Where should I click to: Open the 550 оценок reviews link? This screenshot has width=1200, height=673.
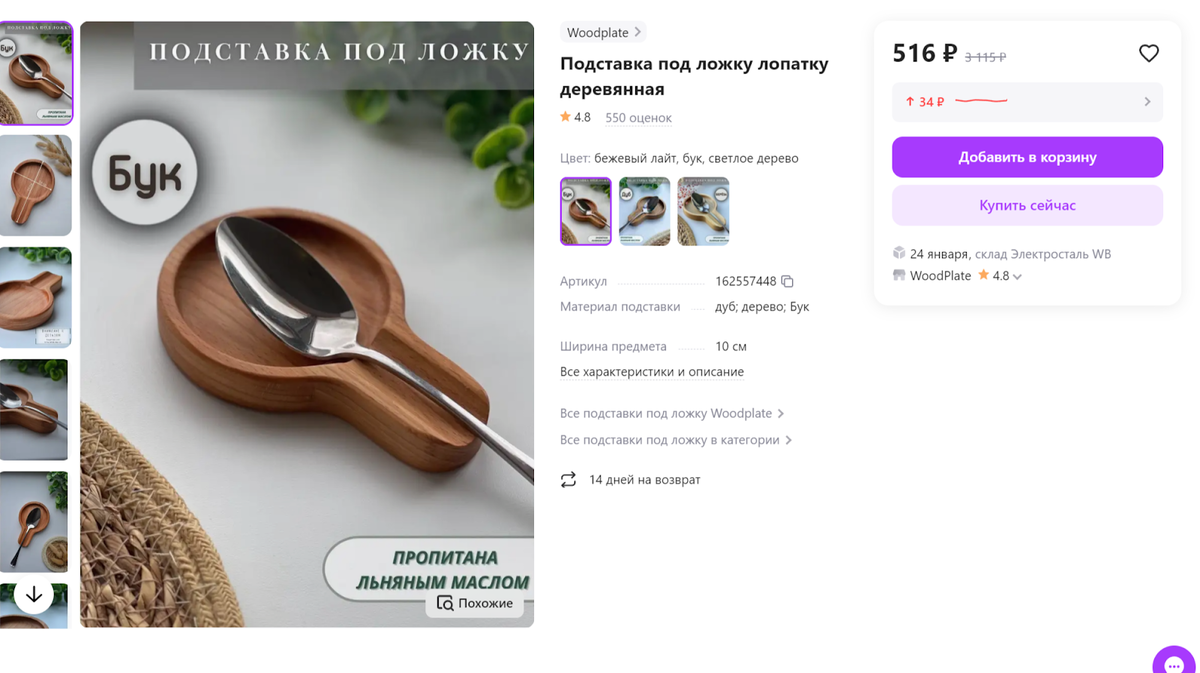637,117
